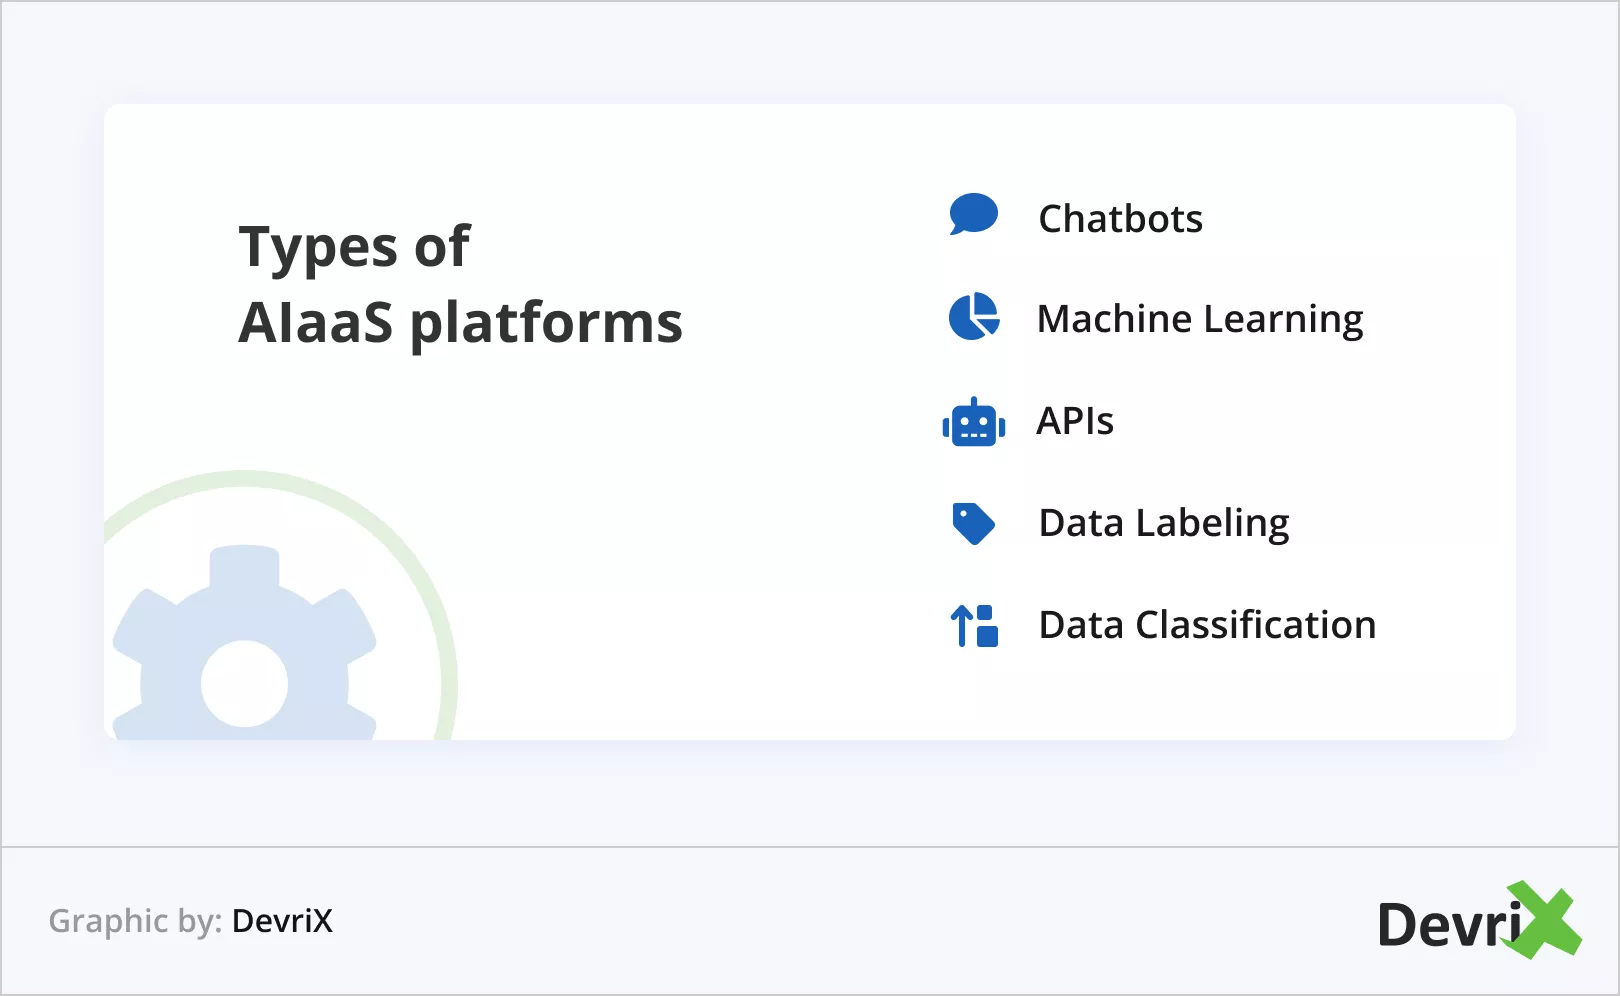Click the bold Devri logo wordmark
The height and width of the screenshot is (996, 1620).
pos(1448,924)
